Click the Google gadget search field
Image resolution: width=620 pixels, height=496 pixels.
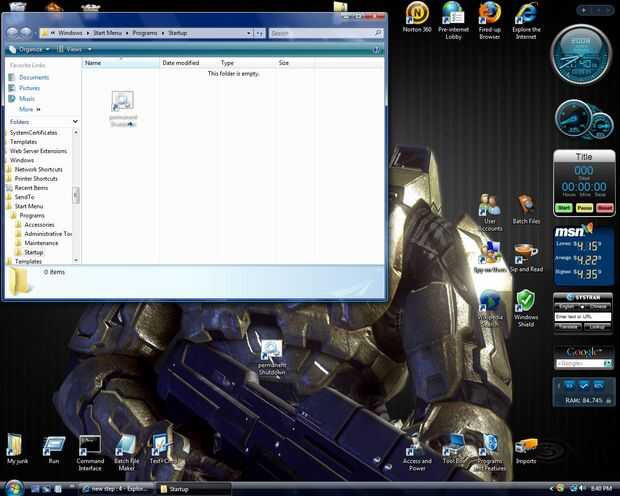point(579,363)
